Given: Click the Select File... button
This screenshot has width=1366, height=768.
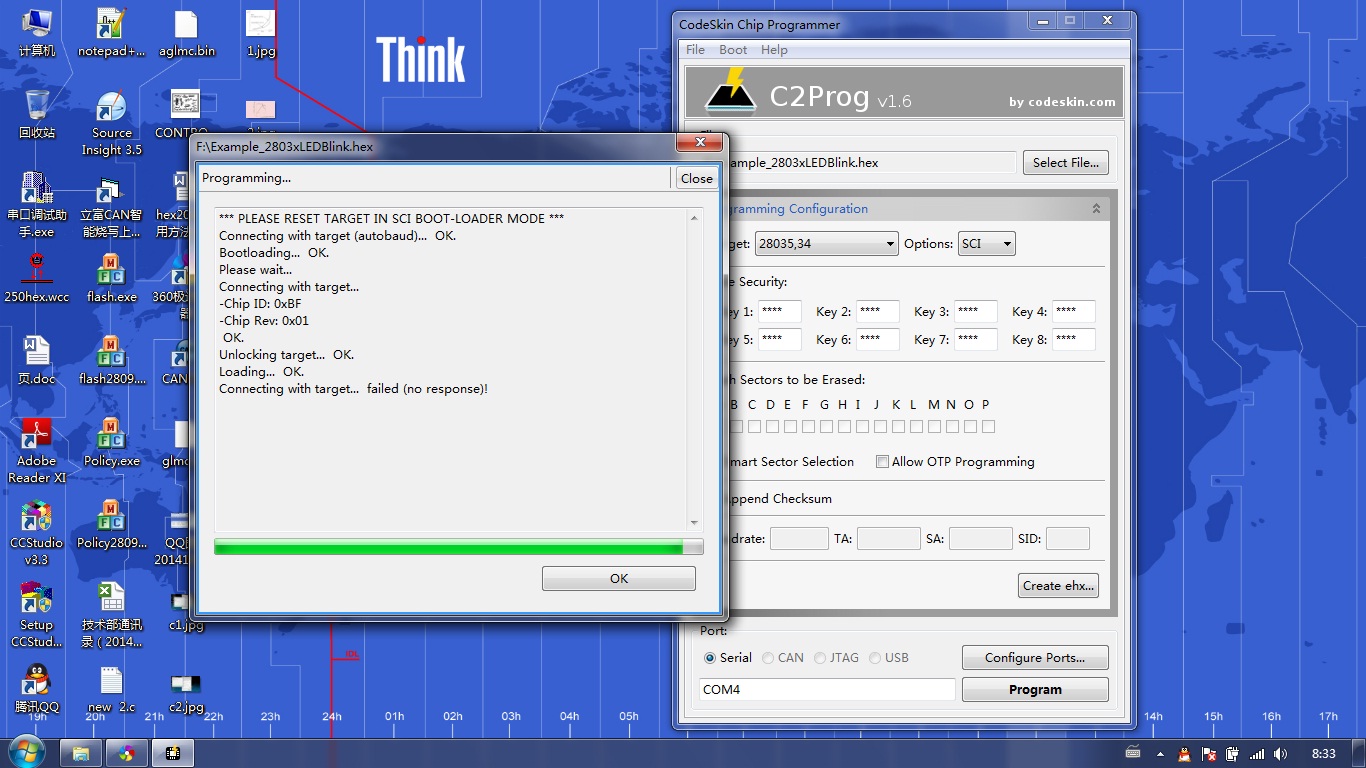Looking at the screenshot, I should pos(1065,163).
